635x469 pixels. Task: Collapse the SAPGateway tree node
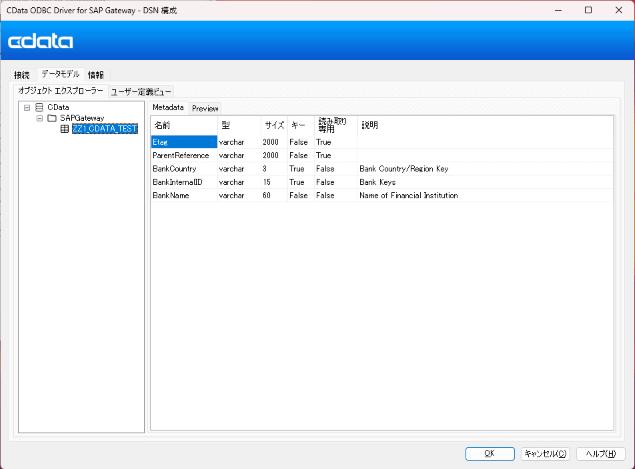point(40,118)
